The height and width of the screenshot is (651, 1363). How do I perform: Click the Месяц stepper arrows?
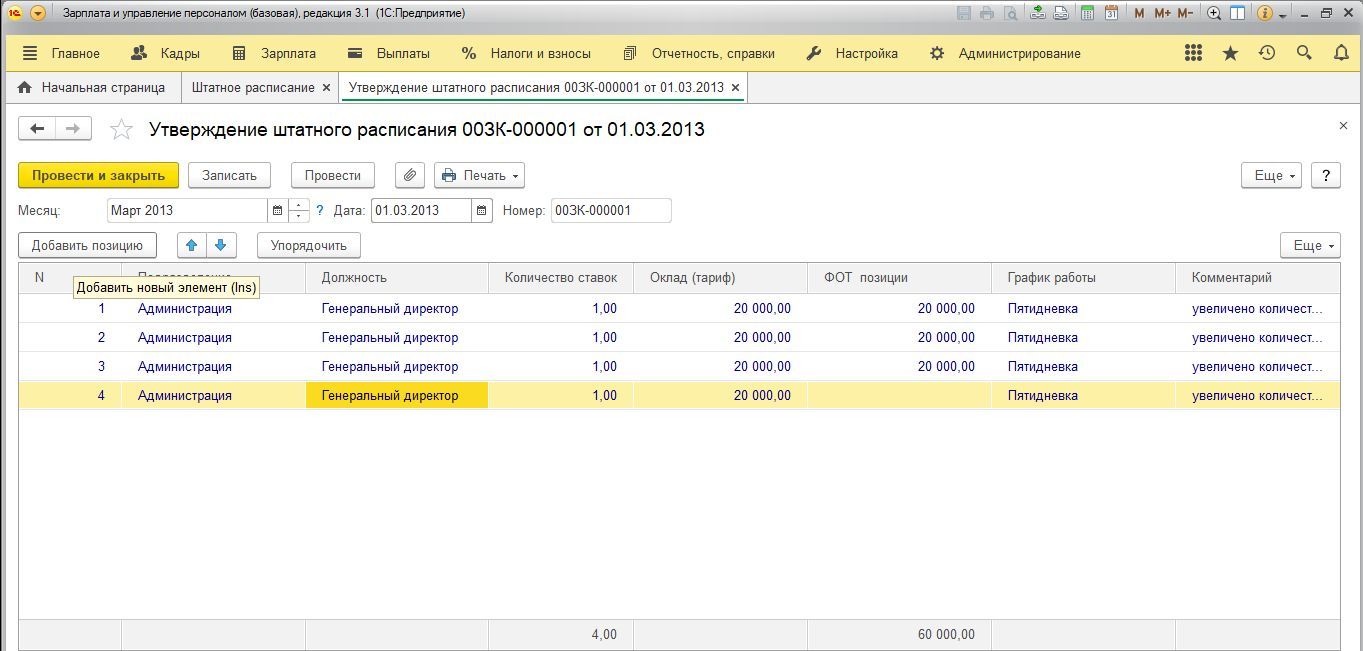[299, 210]
